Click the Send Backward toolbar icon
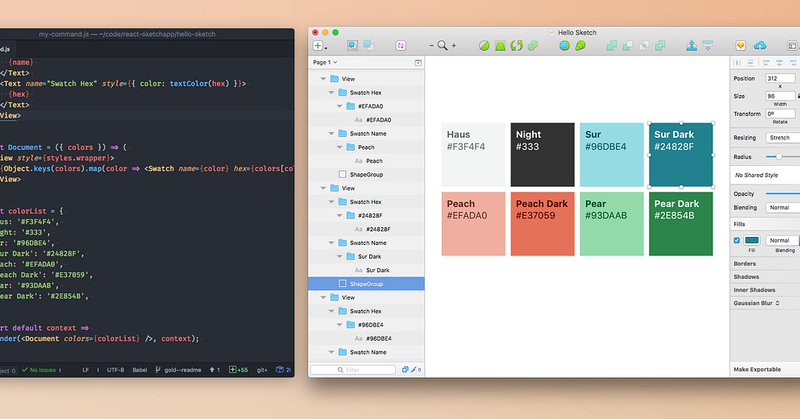Viewport: 800px width, 419px height. [x=708, y=46]
